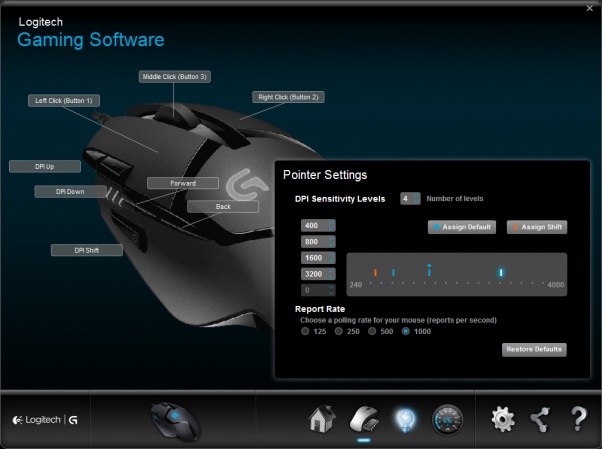Open the speedometer gauge icon in bottom bar
The width and height of the screenshot is (602, 449).
[447, 418]
